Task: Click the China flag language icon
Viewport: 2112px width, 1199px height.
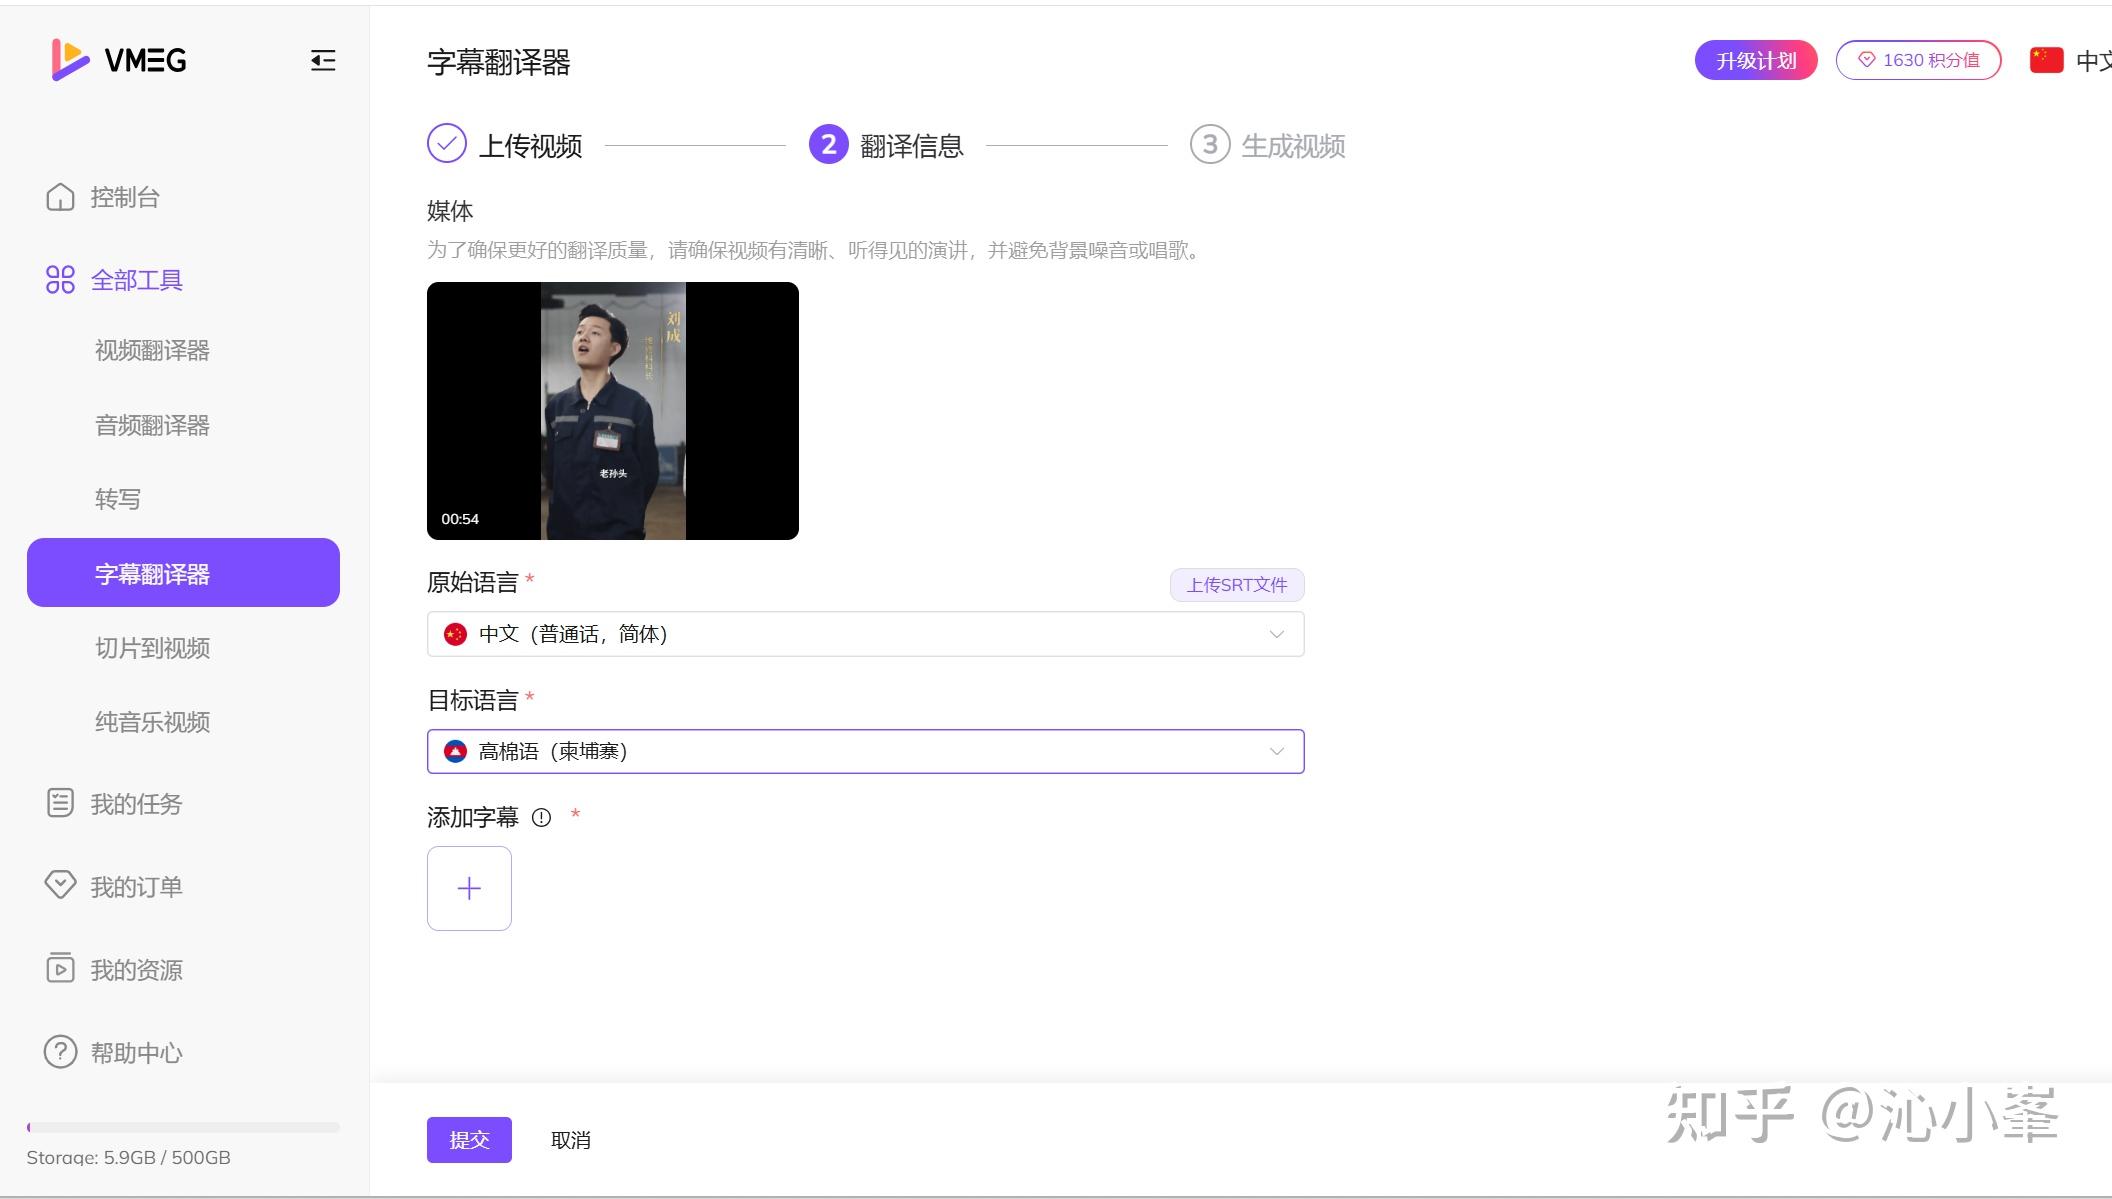Action: click(x=2046, y=60)
